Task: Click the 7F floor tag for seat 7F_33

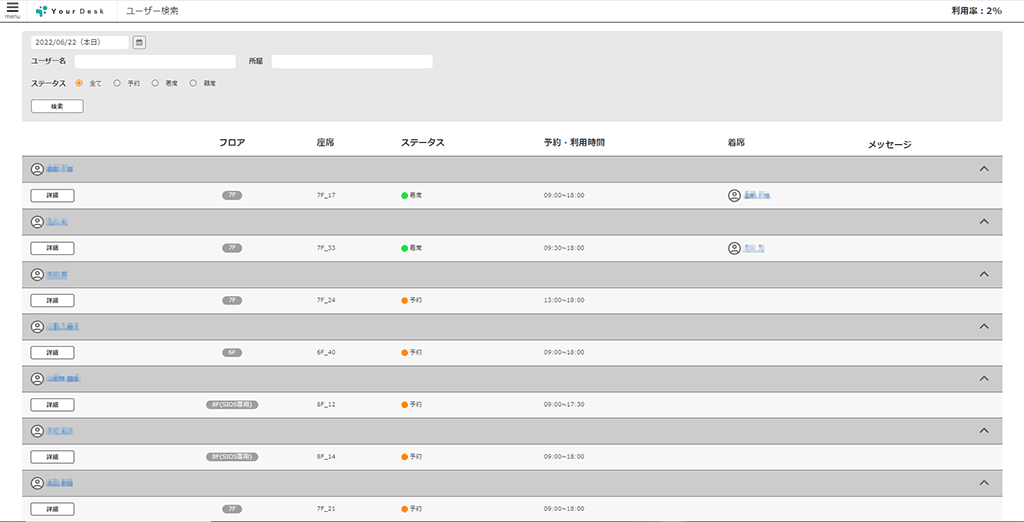Action: pyautogui.click(x=232, y=248)
